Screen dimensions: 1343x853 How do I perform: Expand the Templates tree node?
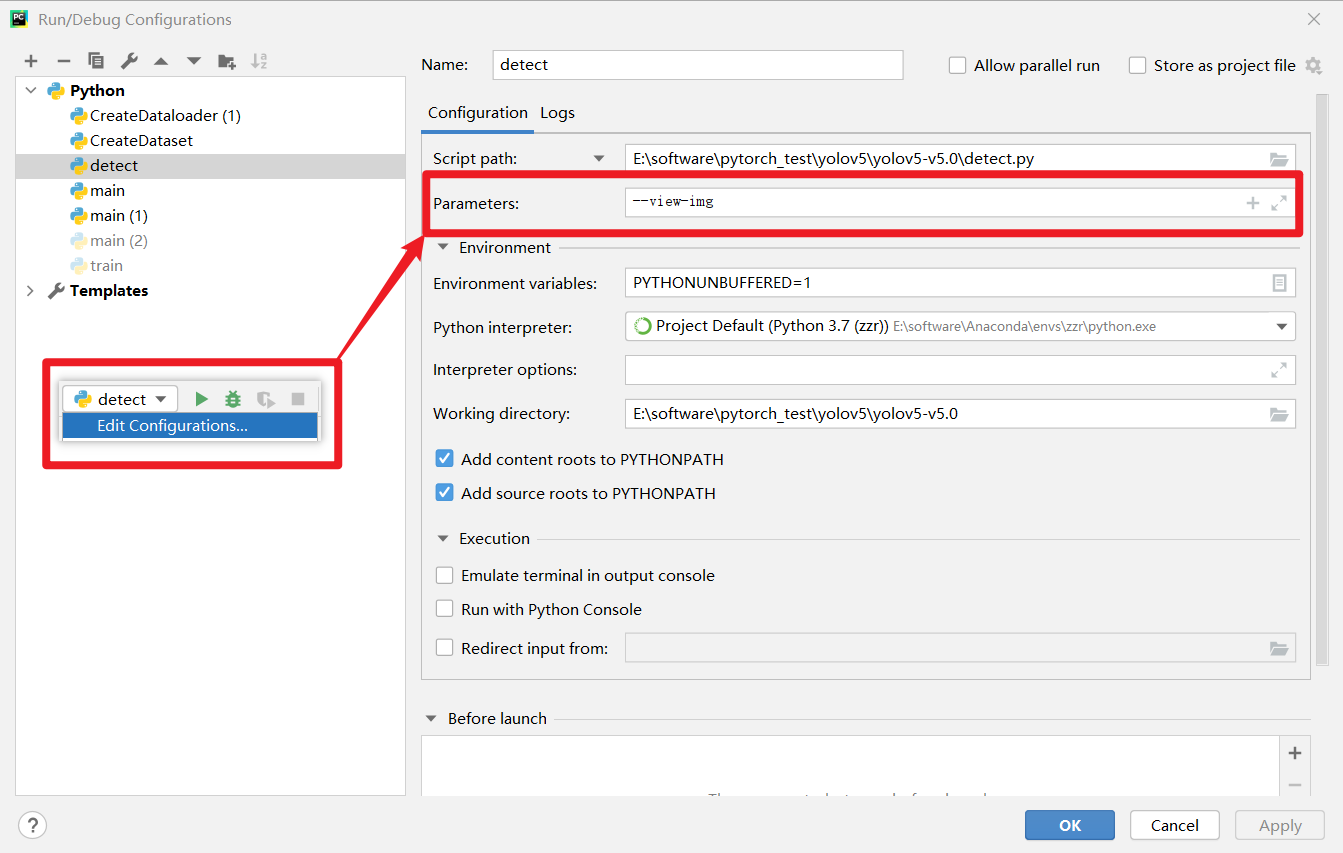[x=30, y=290]
